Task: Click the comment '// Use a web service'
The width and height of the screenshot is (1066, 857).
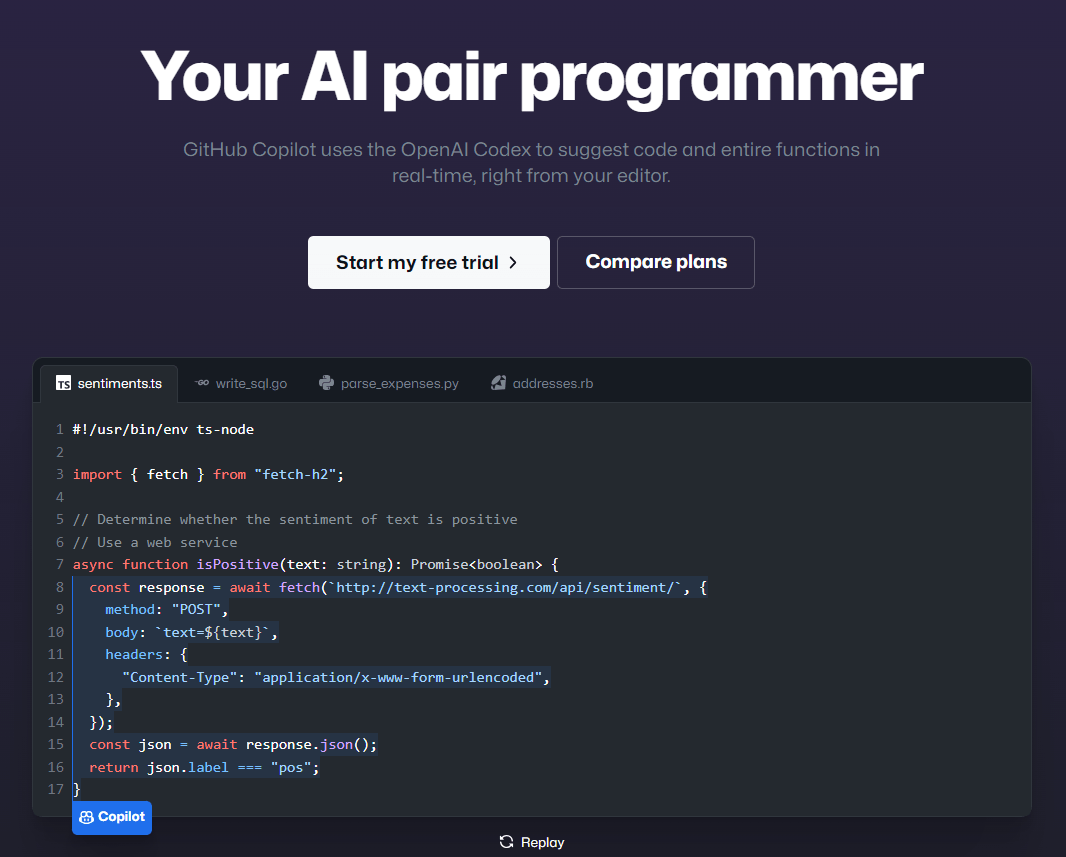Action: [x=155, y=542]
